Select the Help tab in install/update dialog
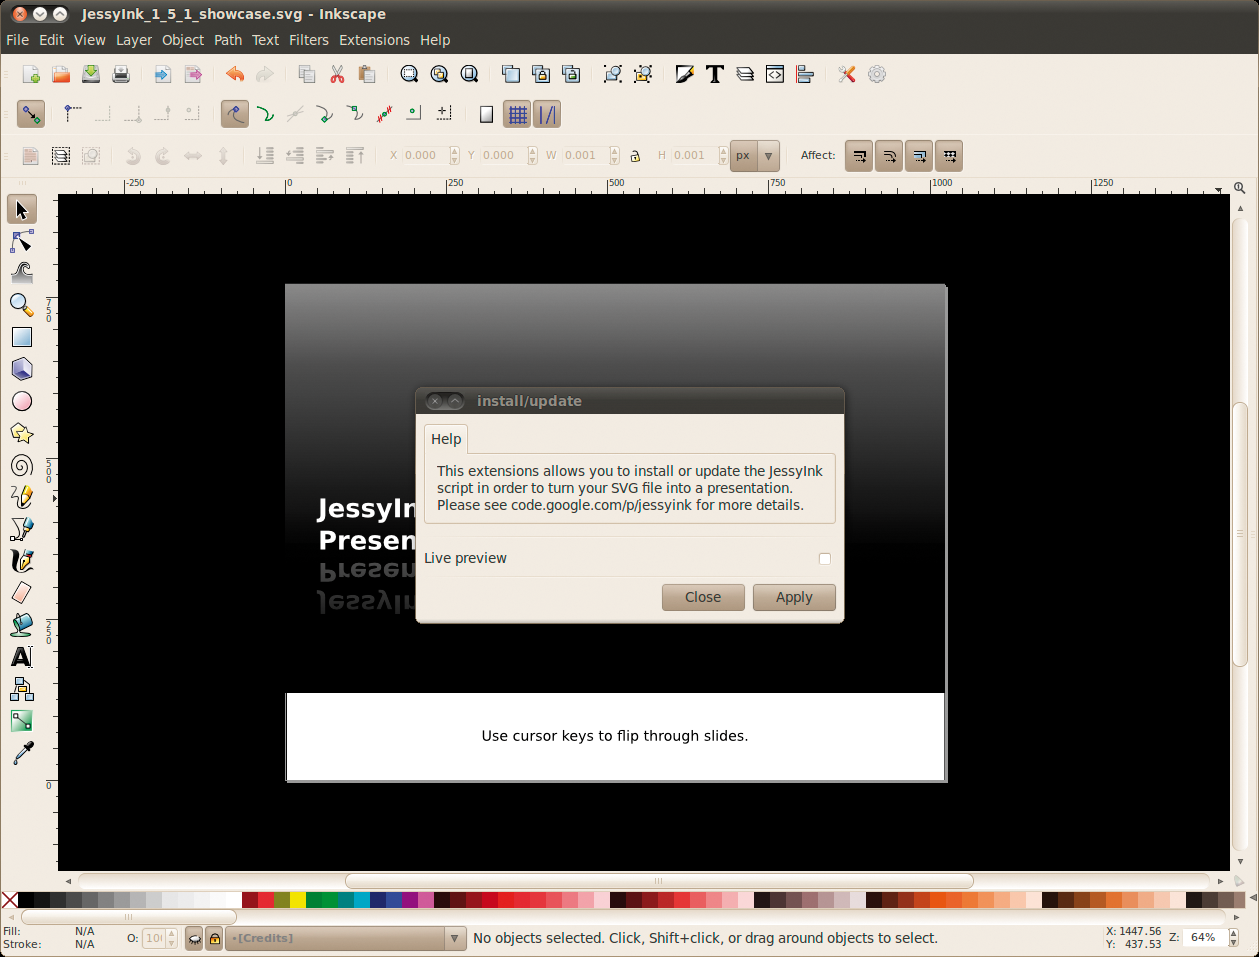This screenshot has width=1259, height=957. (446, 439)
